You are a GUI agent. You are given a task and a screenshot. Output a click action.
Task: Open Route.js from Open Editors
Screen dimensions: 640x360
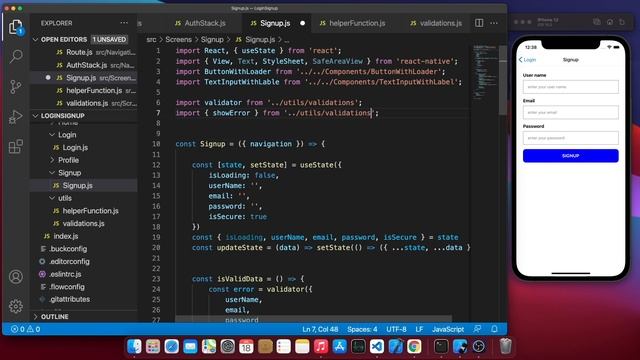[x=84, y=52]
